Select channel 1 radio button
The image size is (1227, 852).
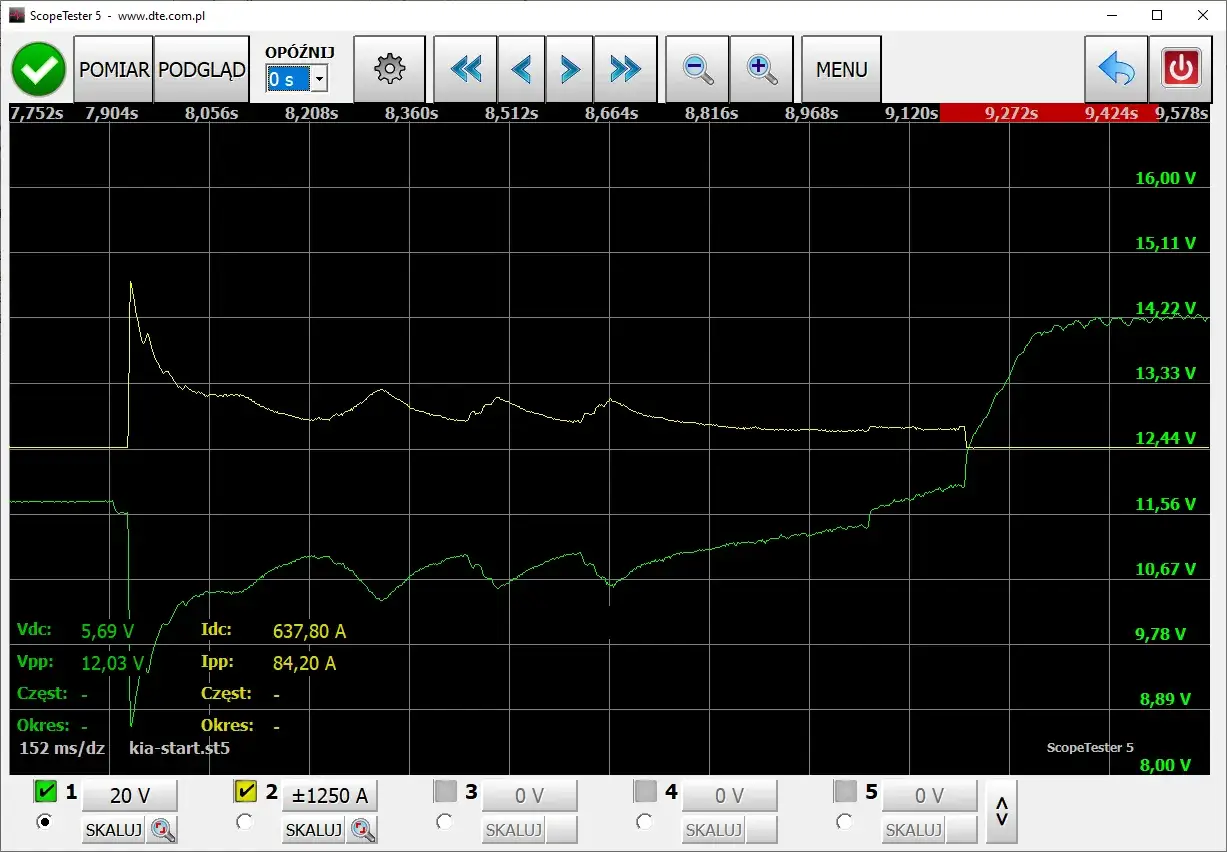point(44,821)
